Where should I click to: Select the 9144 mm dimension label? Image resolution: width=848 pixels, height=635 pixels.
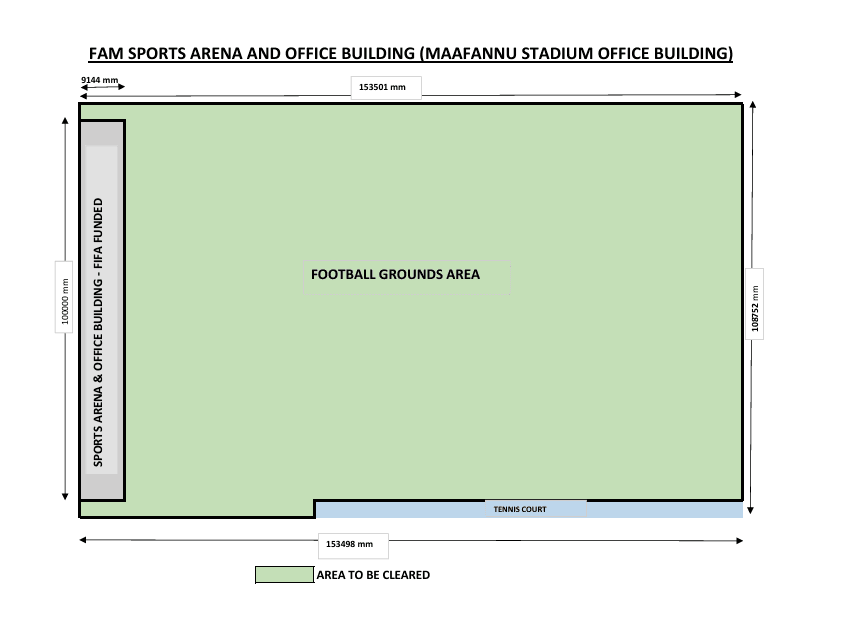coord(99,79)
